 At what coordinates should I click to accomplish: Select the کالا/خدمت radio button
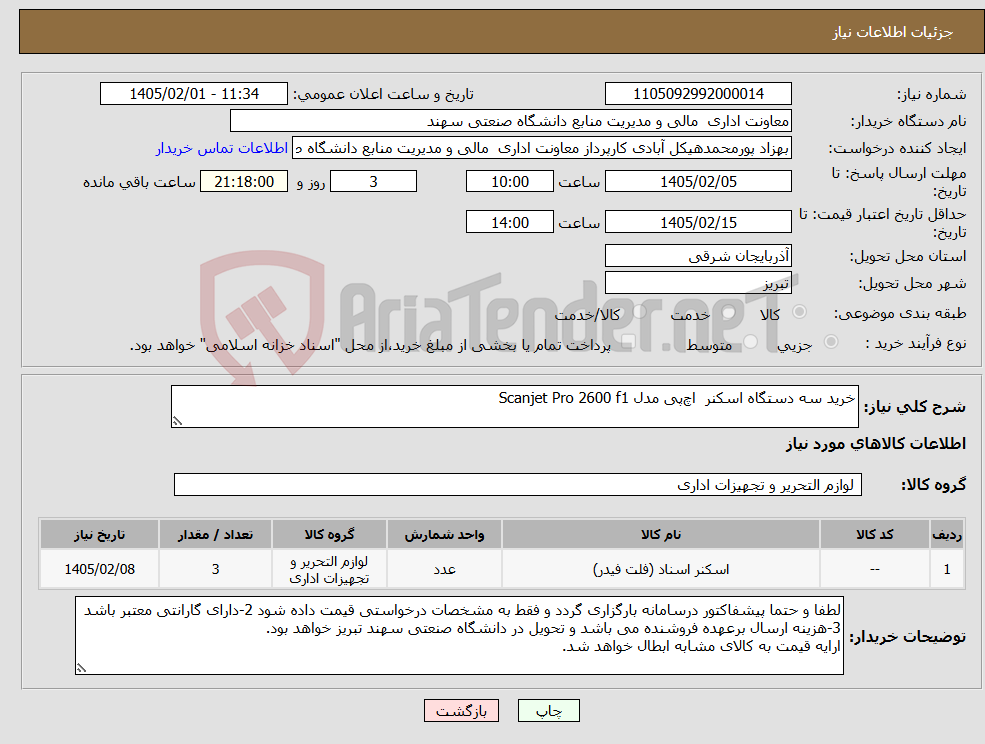639,312
